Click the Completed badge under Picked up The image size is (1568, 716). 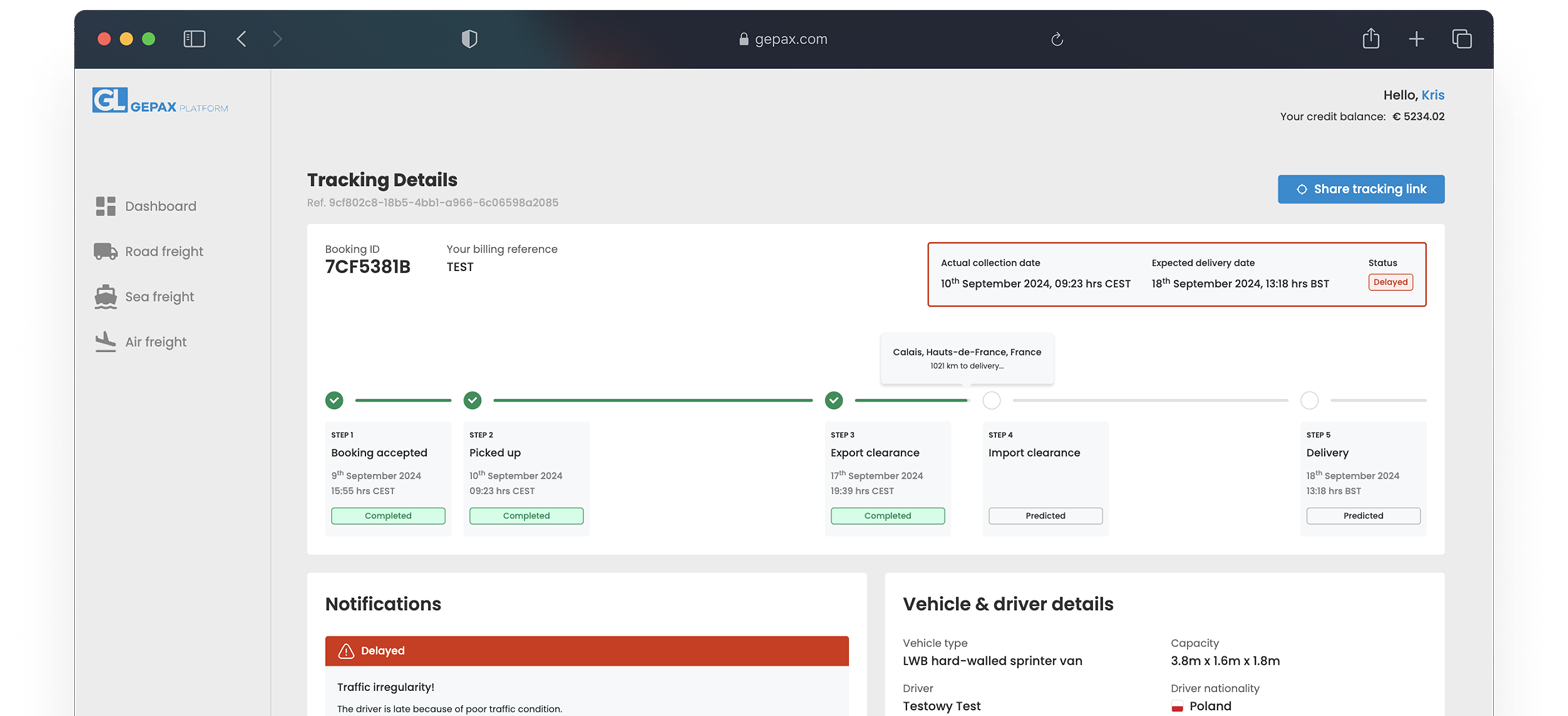pos(526,516)
